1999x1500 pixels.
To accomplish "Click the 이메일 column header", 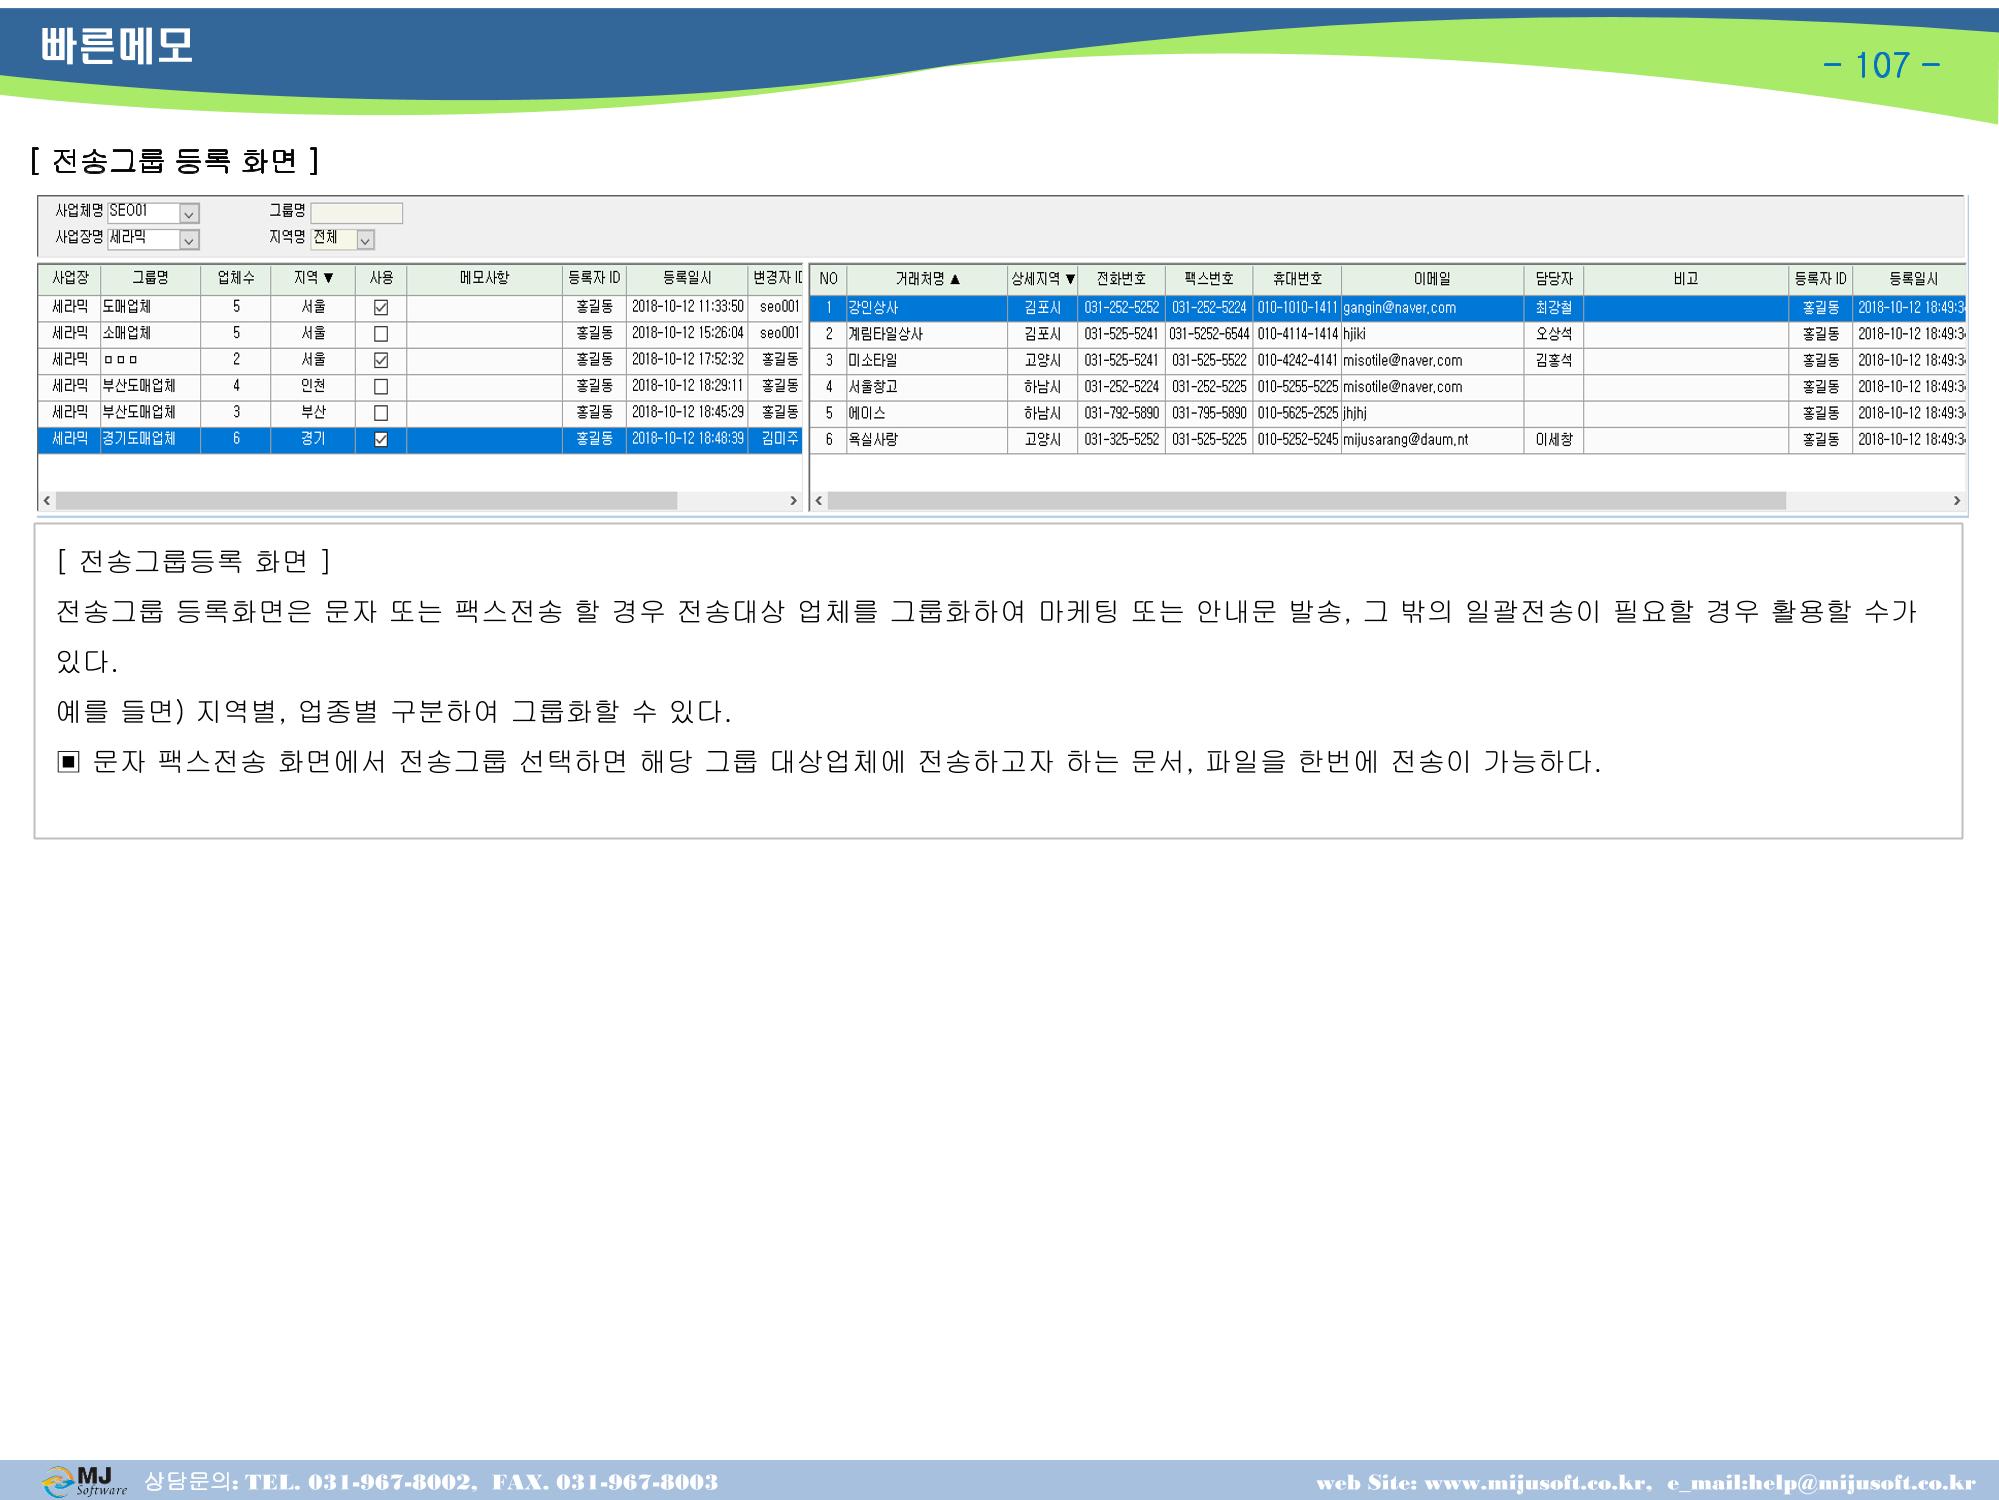I will [x=1432, y=279].
